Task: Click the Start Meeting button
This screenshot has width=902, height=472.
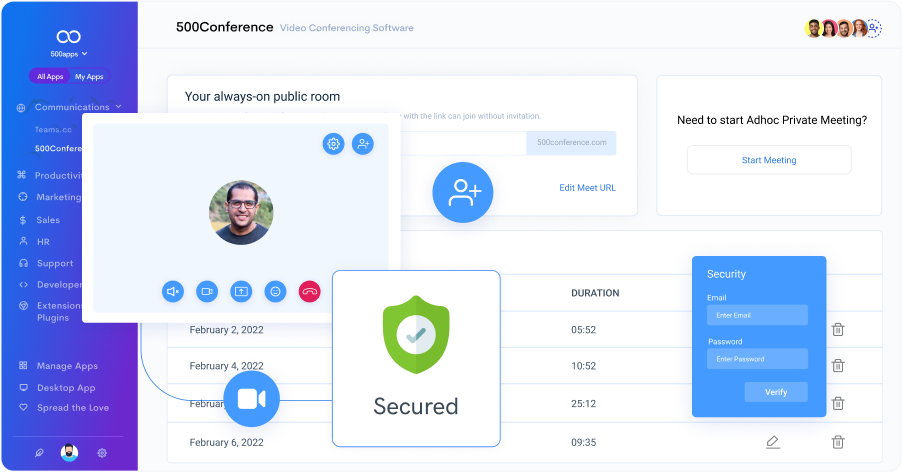Action: [x=768, y=160]
